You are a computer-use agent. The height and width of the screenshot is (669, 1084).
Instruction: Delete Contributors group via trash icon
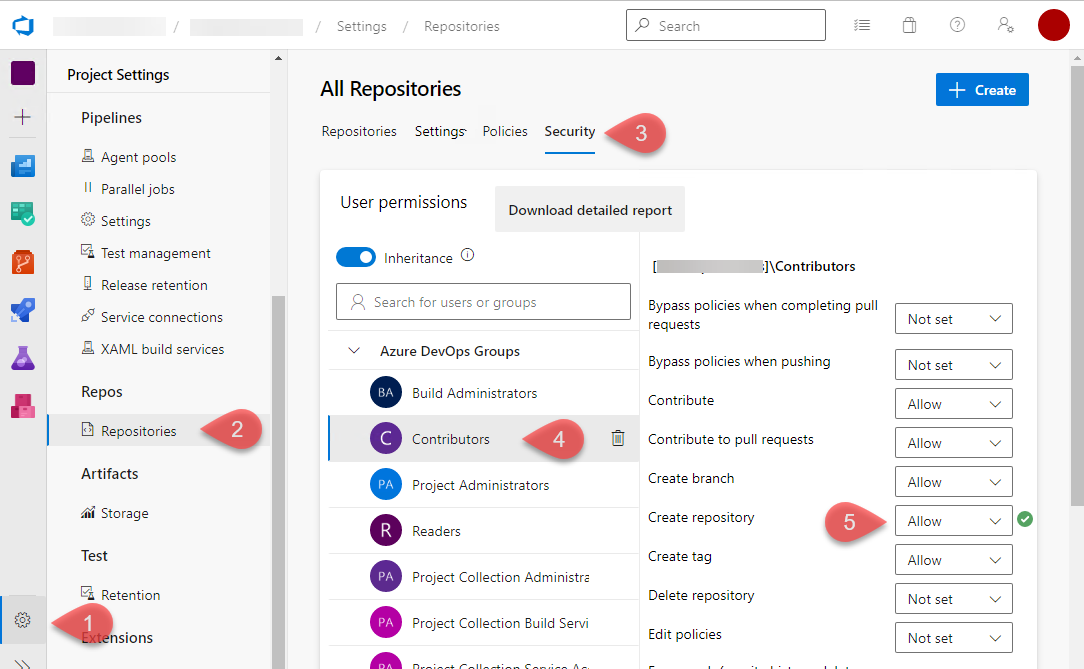click(x=618, y=438)
